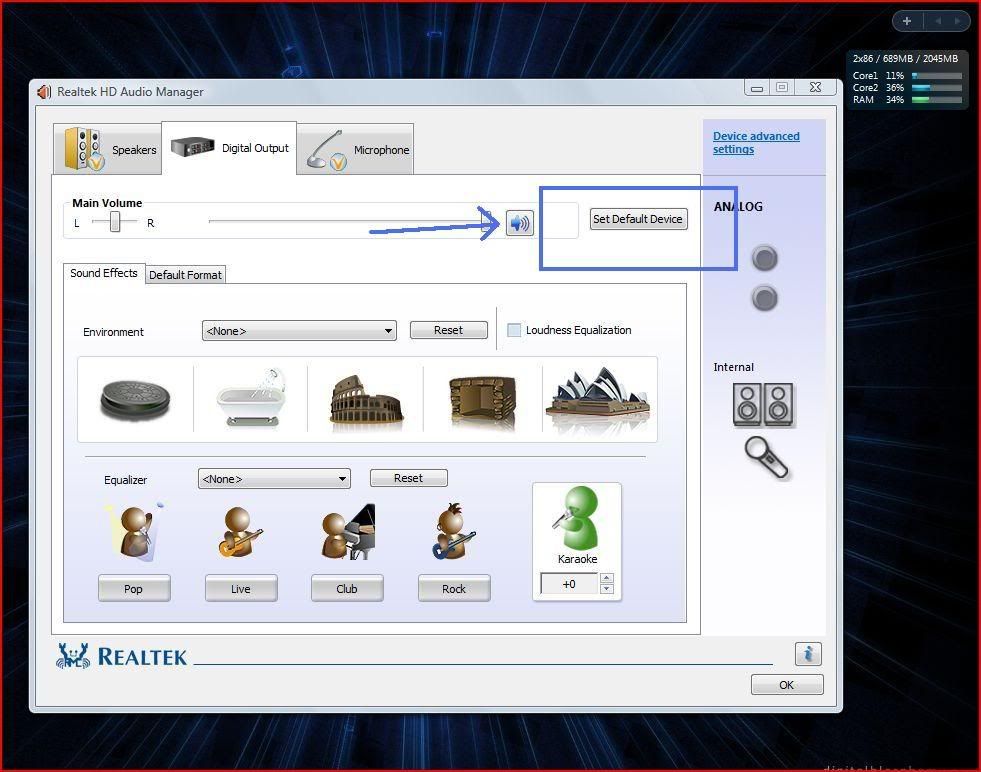Open the Environment dropdown list

pyautogui.click(x=299, y=330)
